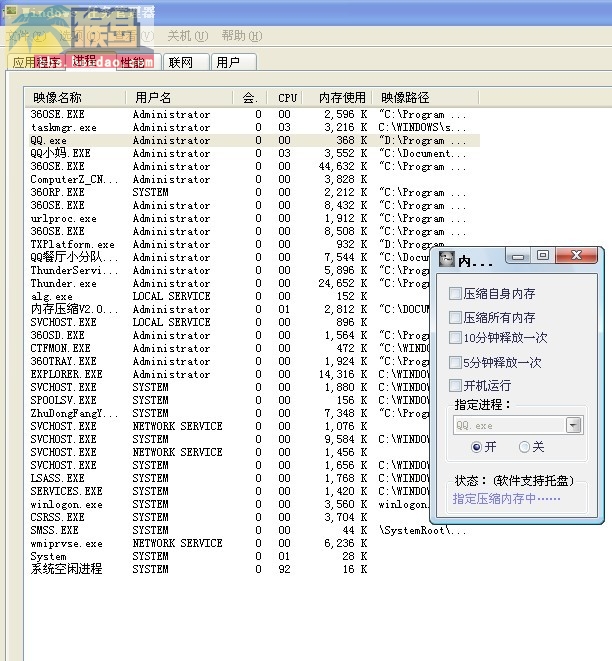
Task: Click the memory compressor window title icon
Action: click(x=446, y=259)
